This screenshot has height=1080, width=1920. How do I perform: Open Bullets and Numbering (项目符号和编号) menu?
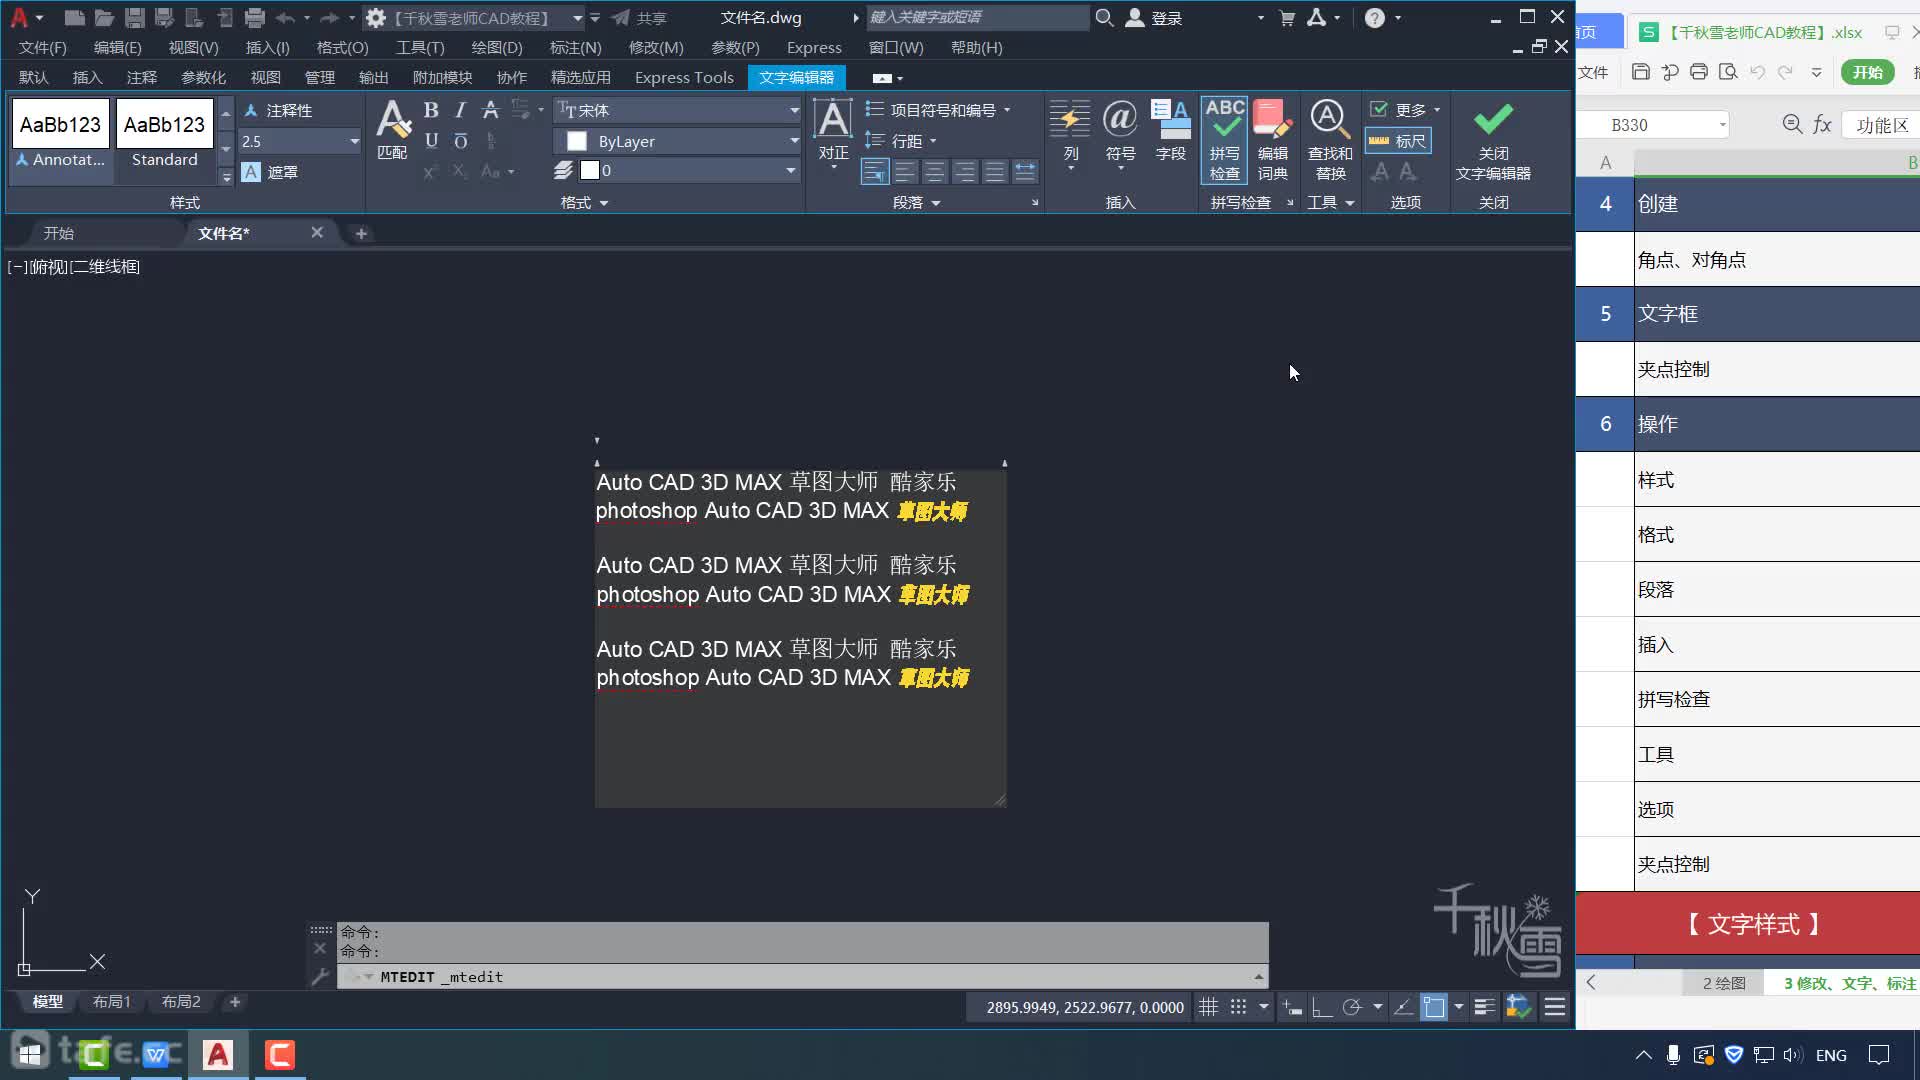(x=938, y=110)
